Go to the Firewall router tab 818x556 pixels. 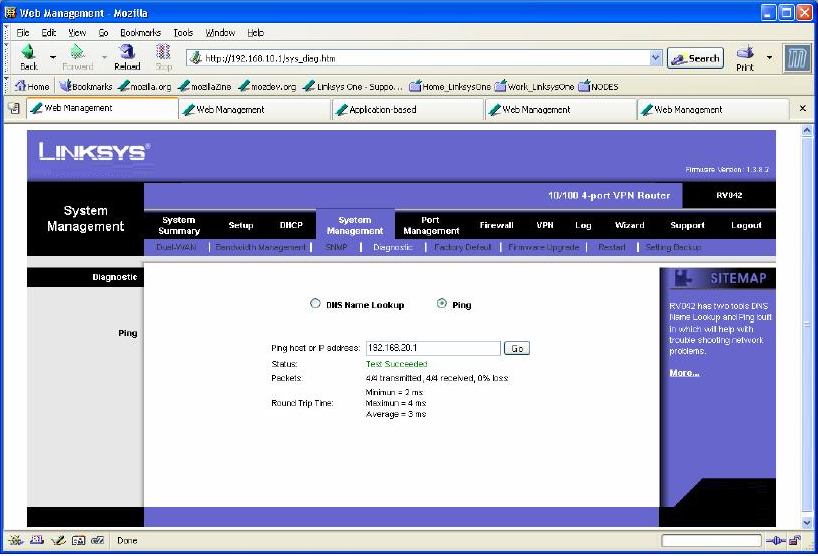pos(496,225)
